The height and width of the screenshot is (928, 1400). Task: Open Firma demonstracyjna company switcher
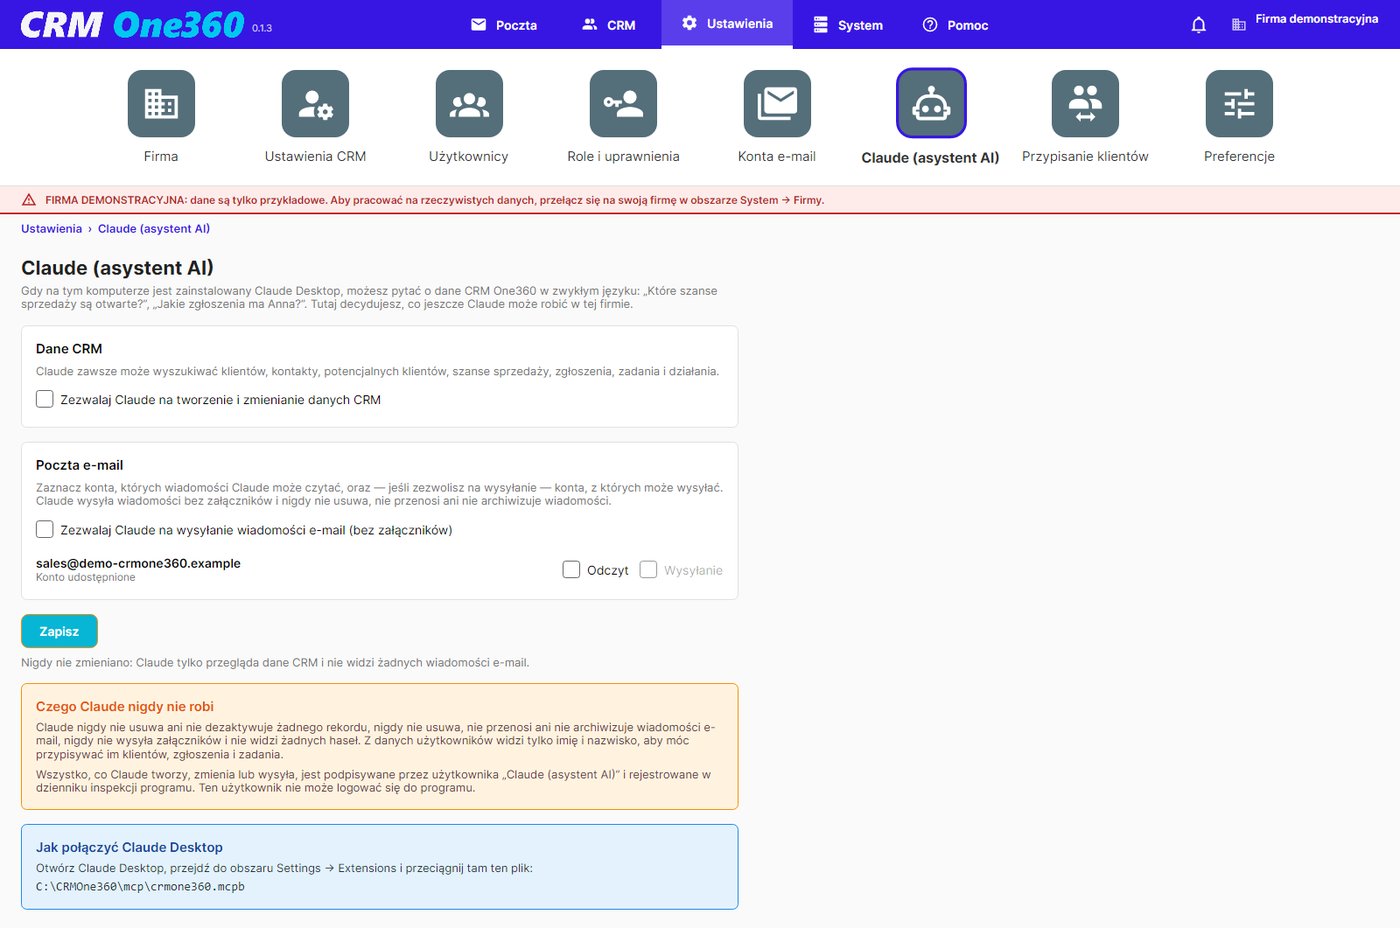pyautogui.click(x=1317, y=19)
